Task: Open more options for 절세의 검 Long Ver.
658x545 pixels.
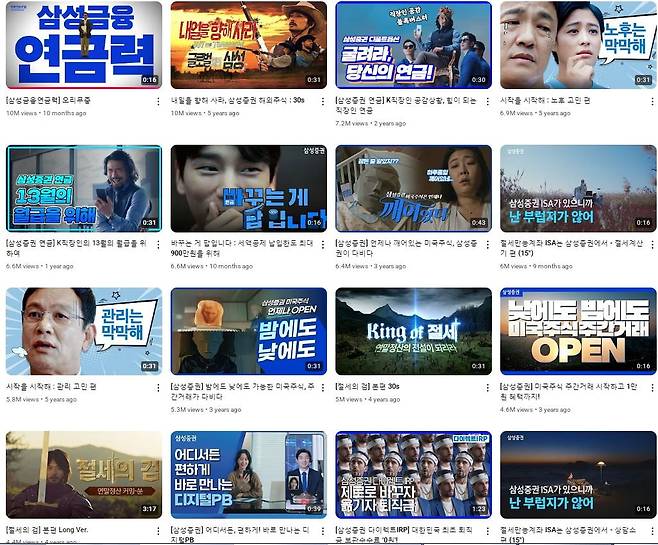Action: pyautogui.click(x=158, y=531)
